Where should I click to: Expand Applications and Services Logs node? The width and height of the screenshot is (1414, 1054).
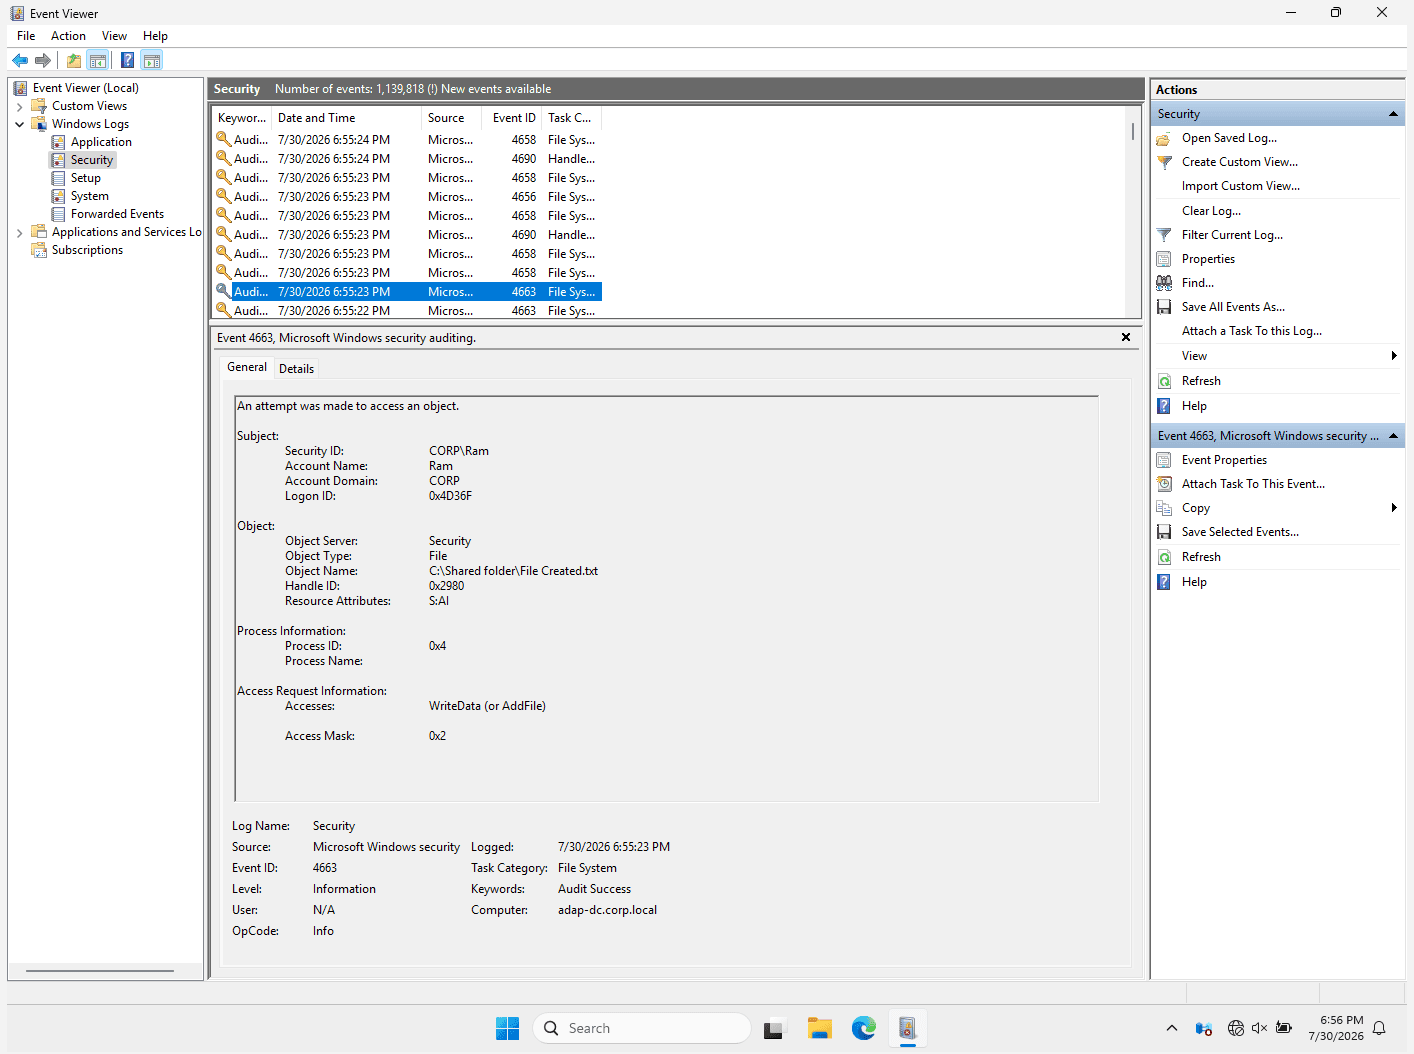(x=19, y=232)
